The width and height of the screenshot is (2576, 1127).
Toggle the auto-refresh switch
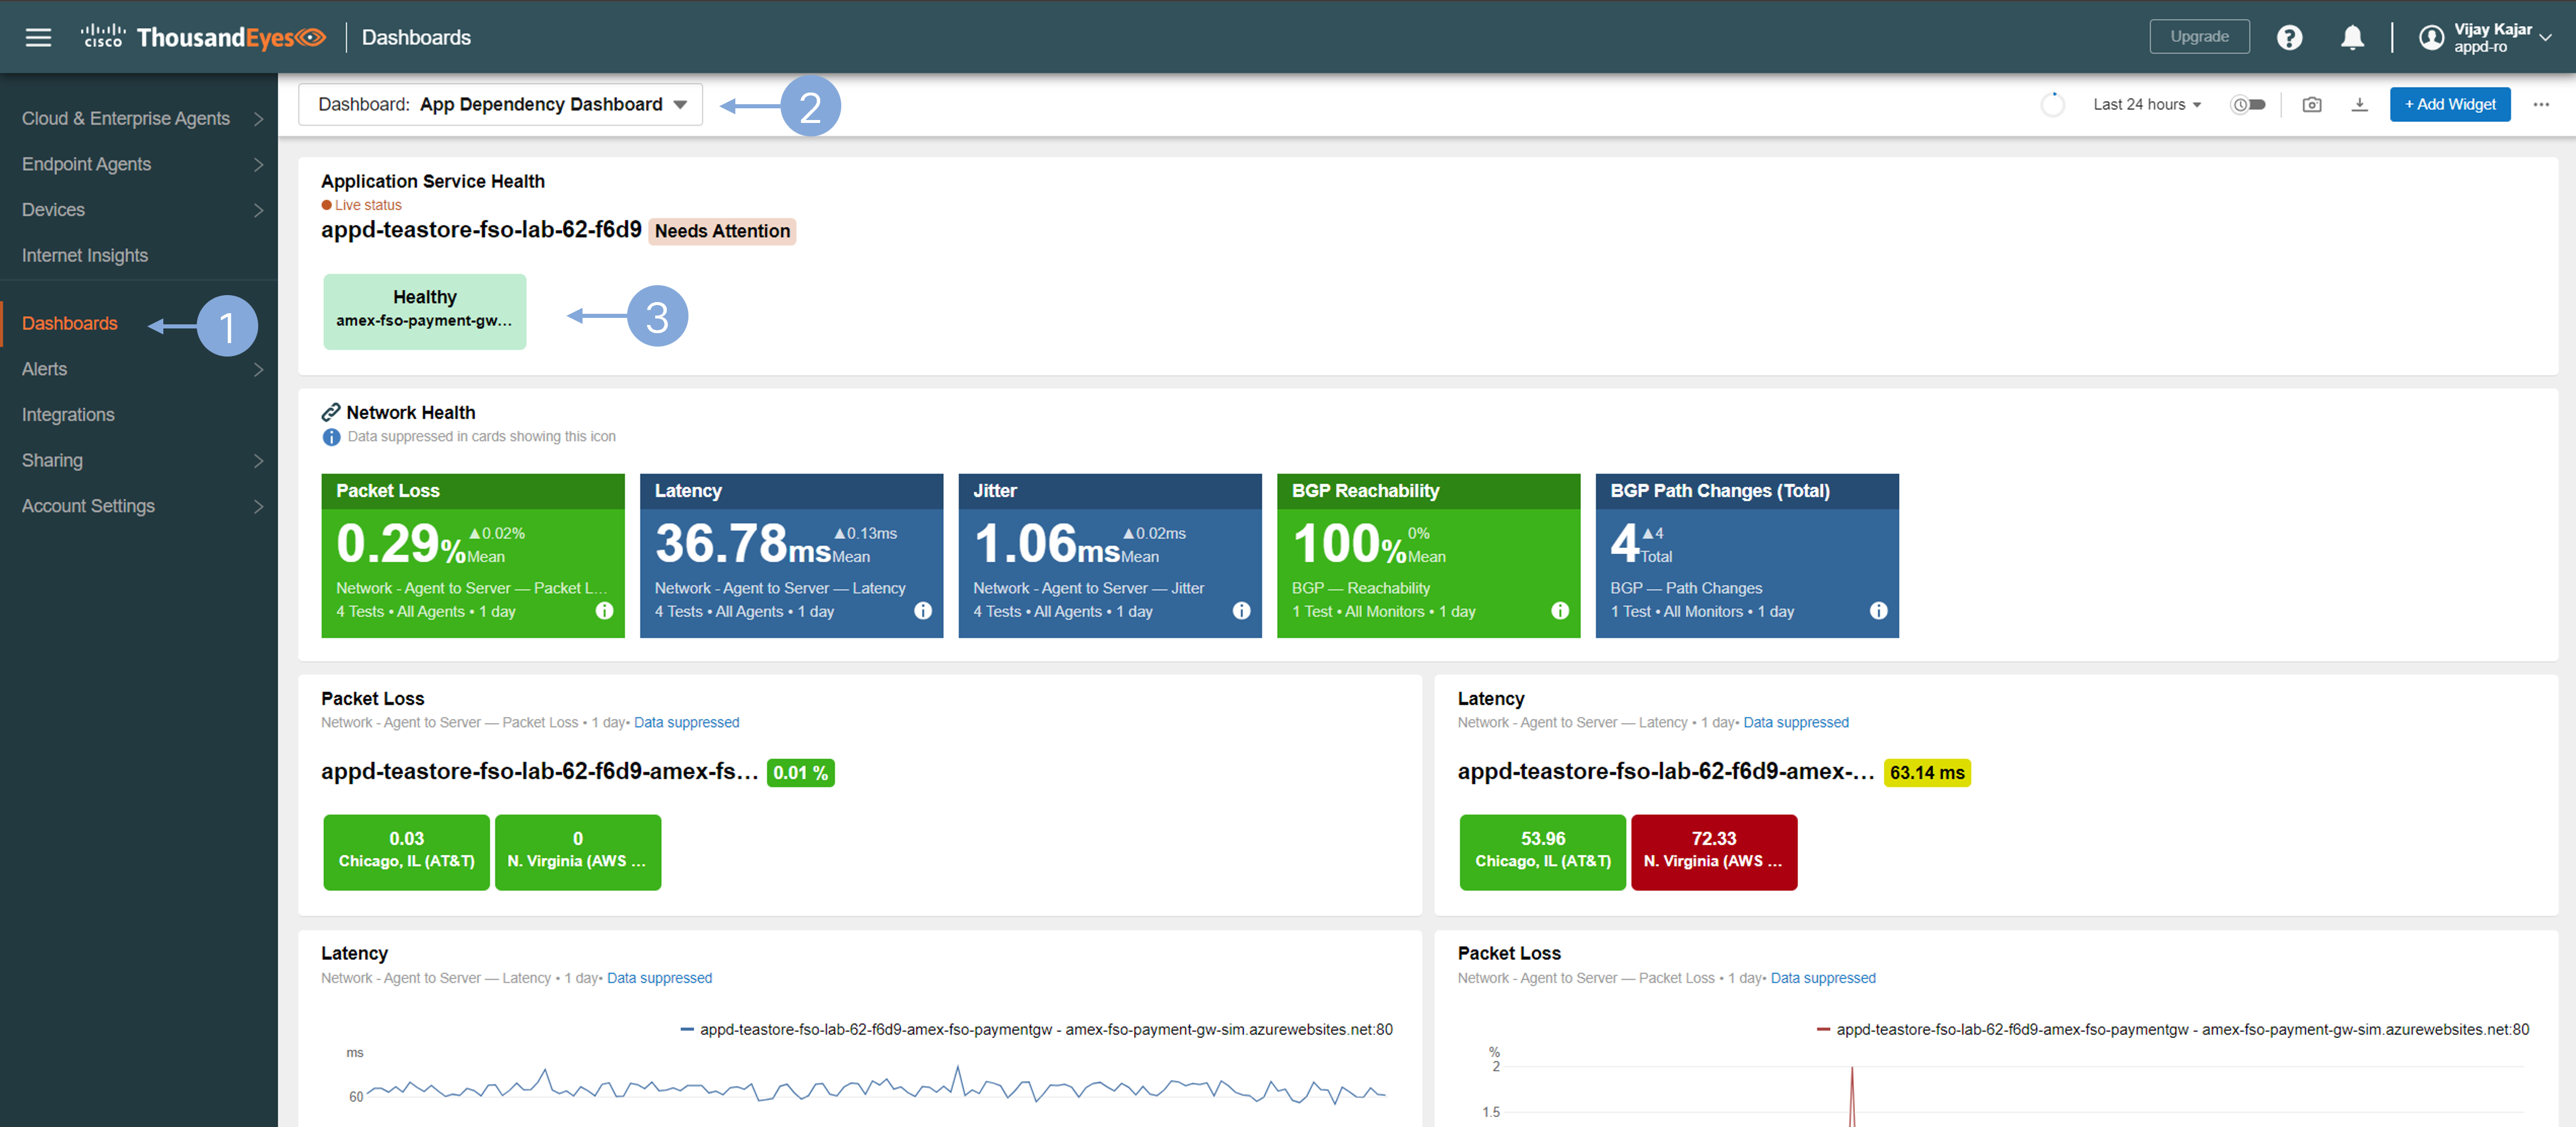click(x=2249, y=104)
